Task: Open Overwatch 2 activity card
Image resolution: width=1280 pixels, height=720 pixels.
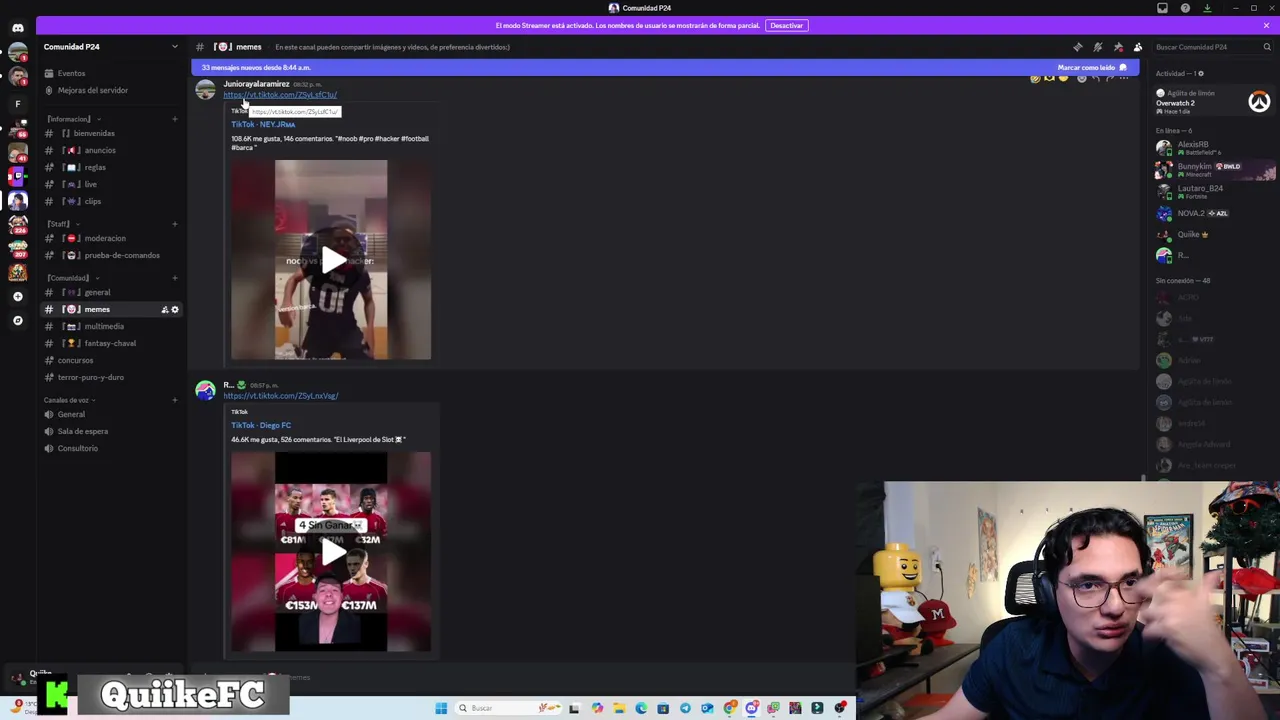Action: pyautogui.click(x=1213, y=102)
